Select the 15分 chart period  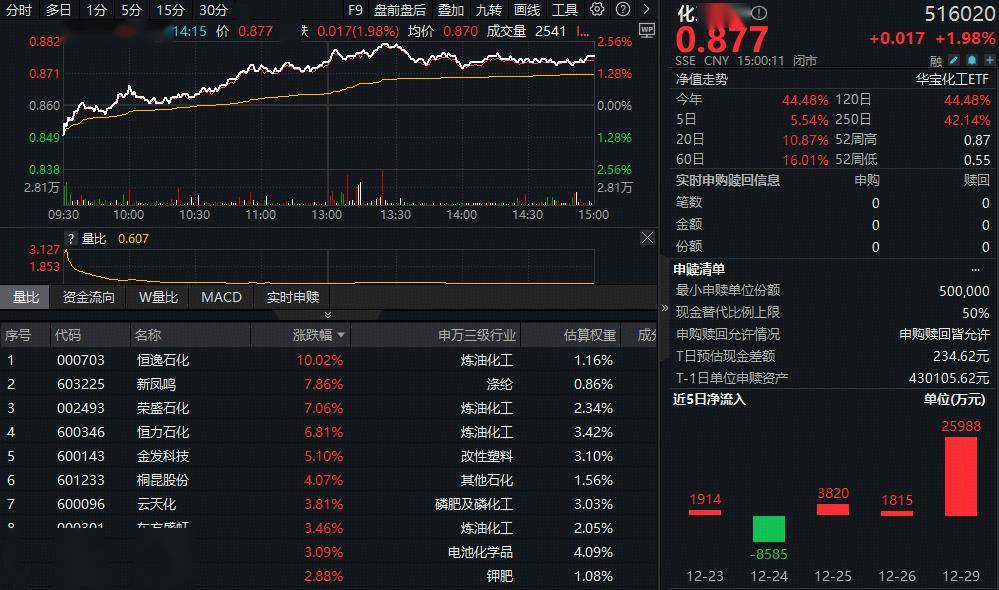tap(171, 10)
